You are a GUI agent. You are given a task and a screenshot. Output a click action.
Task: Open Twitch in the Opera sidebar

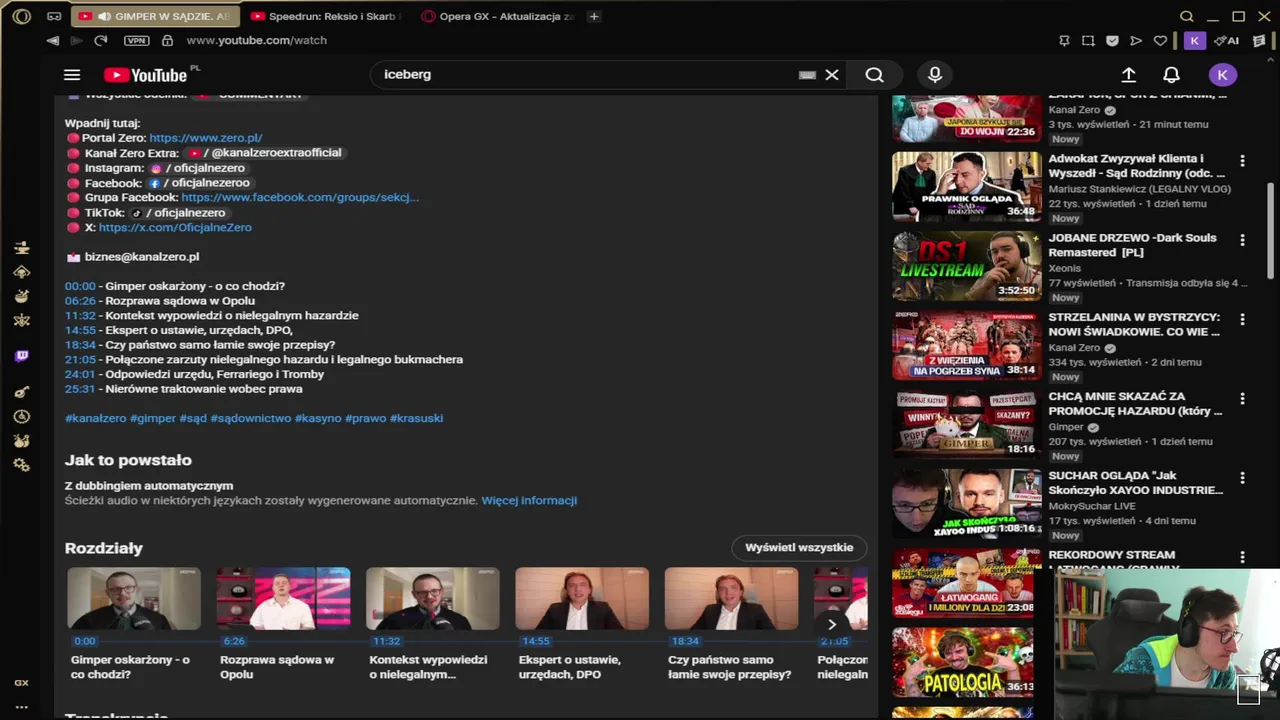click(22, 356)
